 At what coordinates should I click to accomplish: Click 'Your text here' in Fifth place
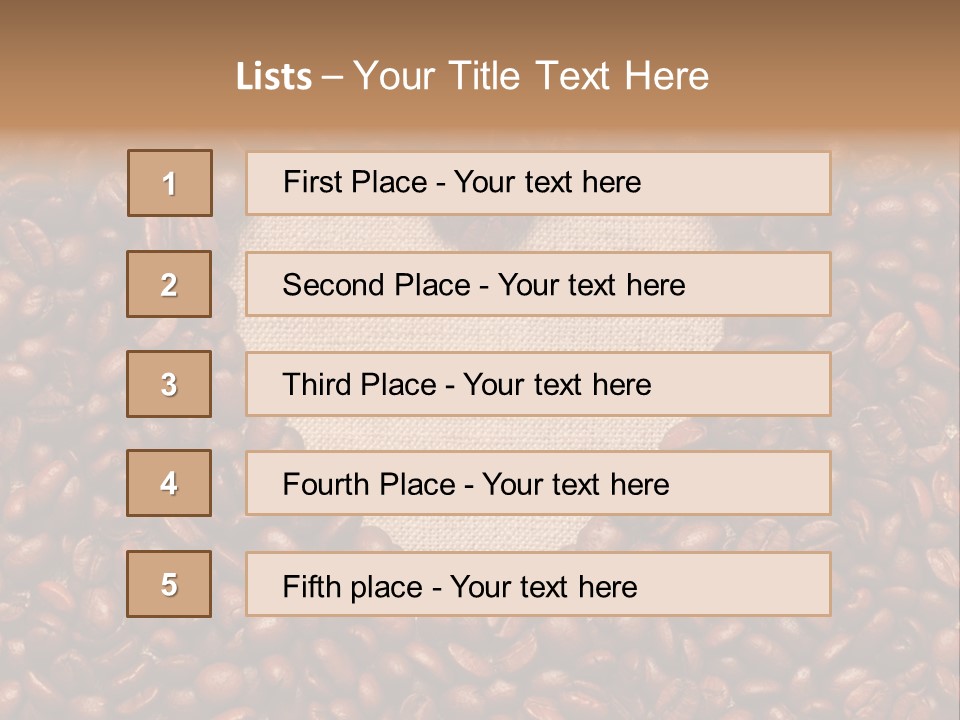(x=544, y=587)
